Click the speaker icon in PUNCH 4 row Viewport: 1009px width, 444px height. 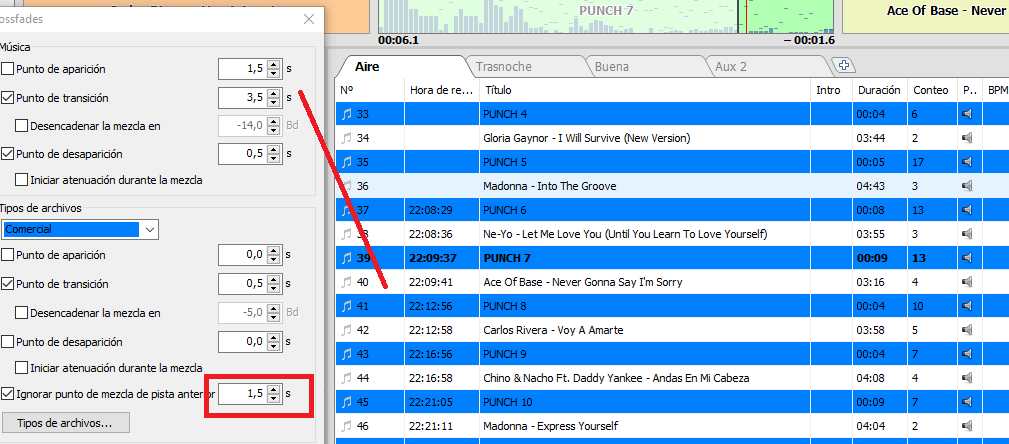click(966, 115)
